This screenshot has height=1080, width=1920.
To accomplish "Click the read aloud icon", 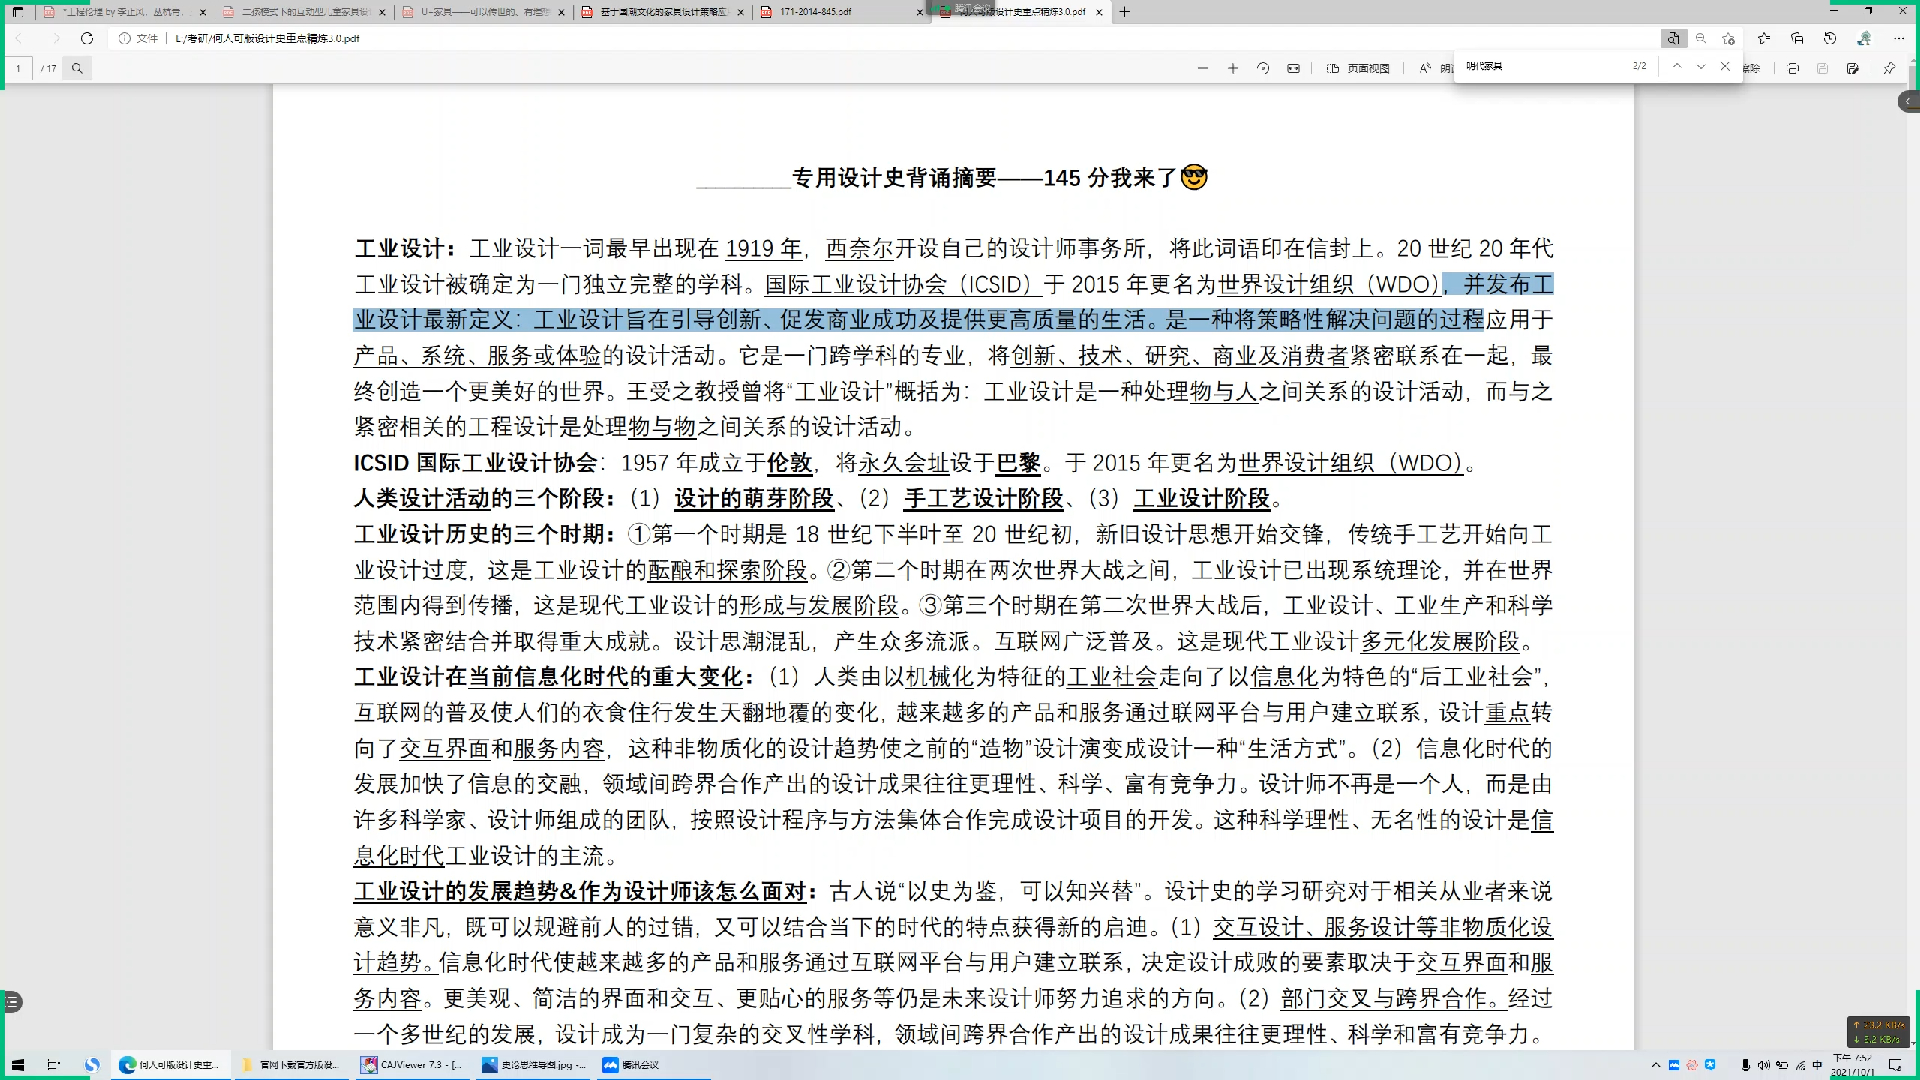I will (1425, 68).
